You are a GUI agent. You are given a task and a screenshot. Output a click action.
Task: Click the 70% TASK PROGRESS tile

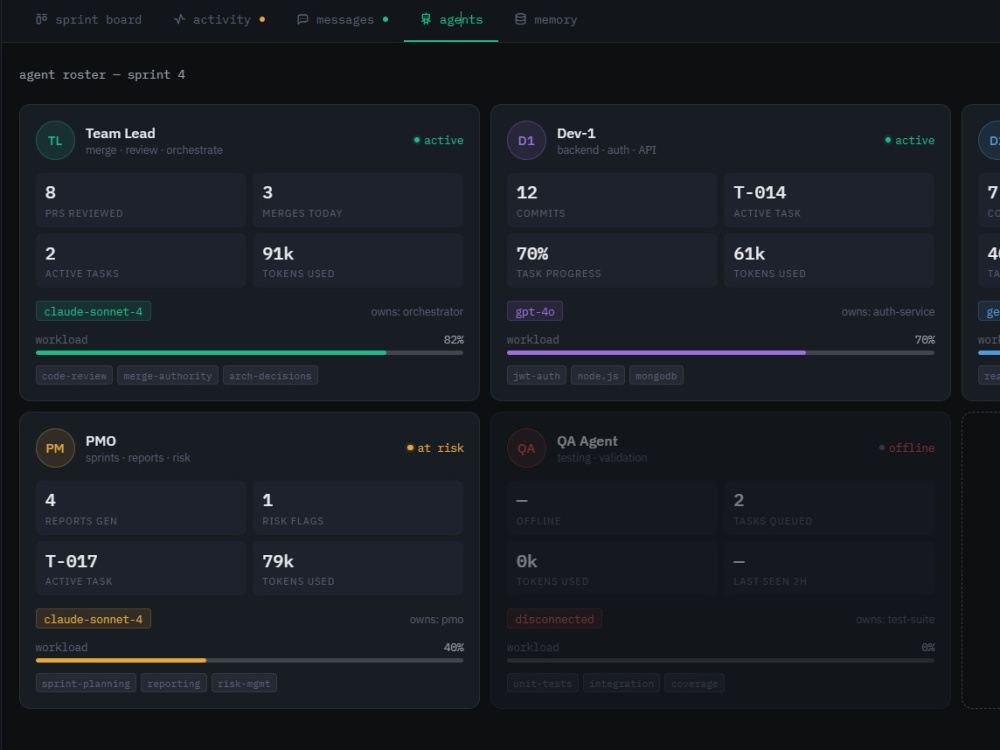click(x=612, y=260)
